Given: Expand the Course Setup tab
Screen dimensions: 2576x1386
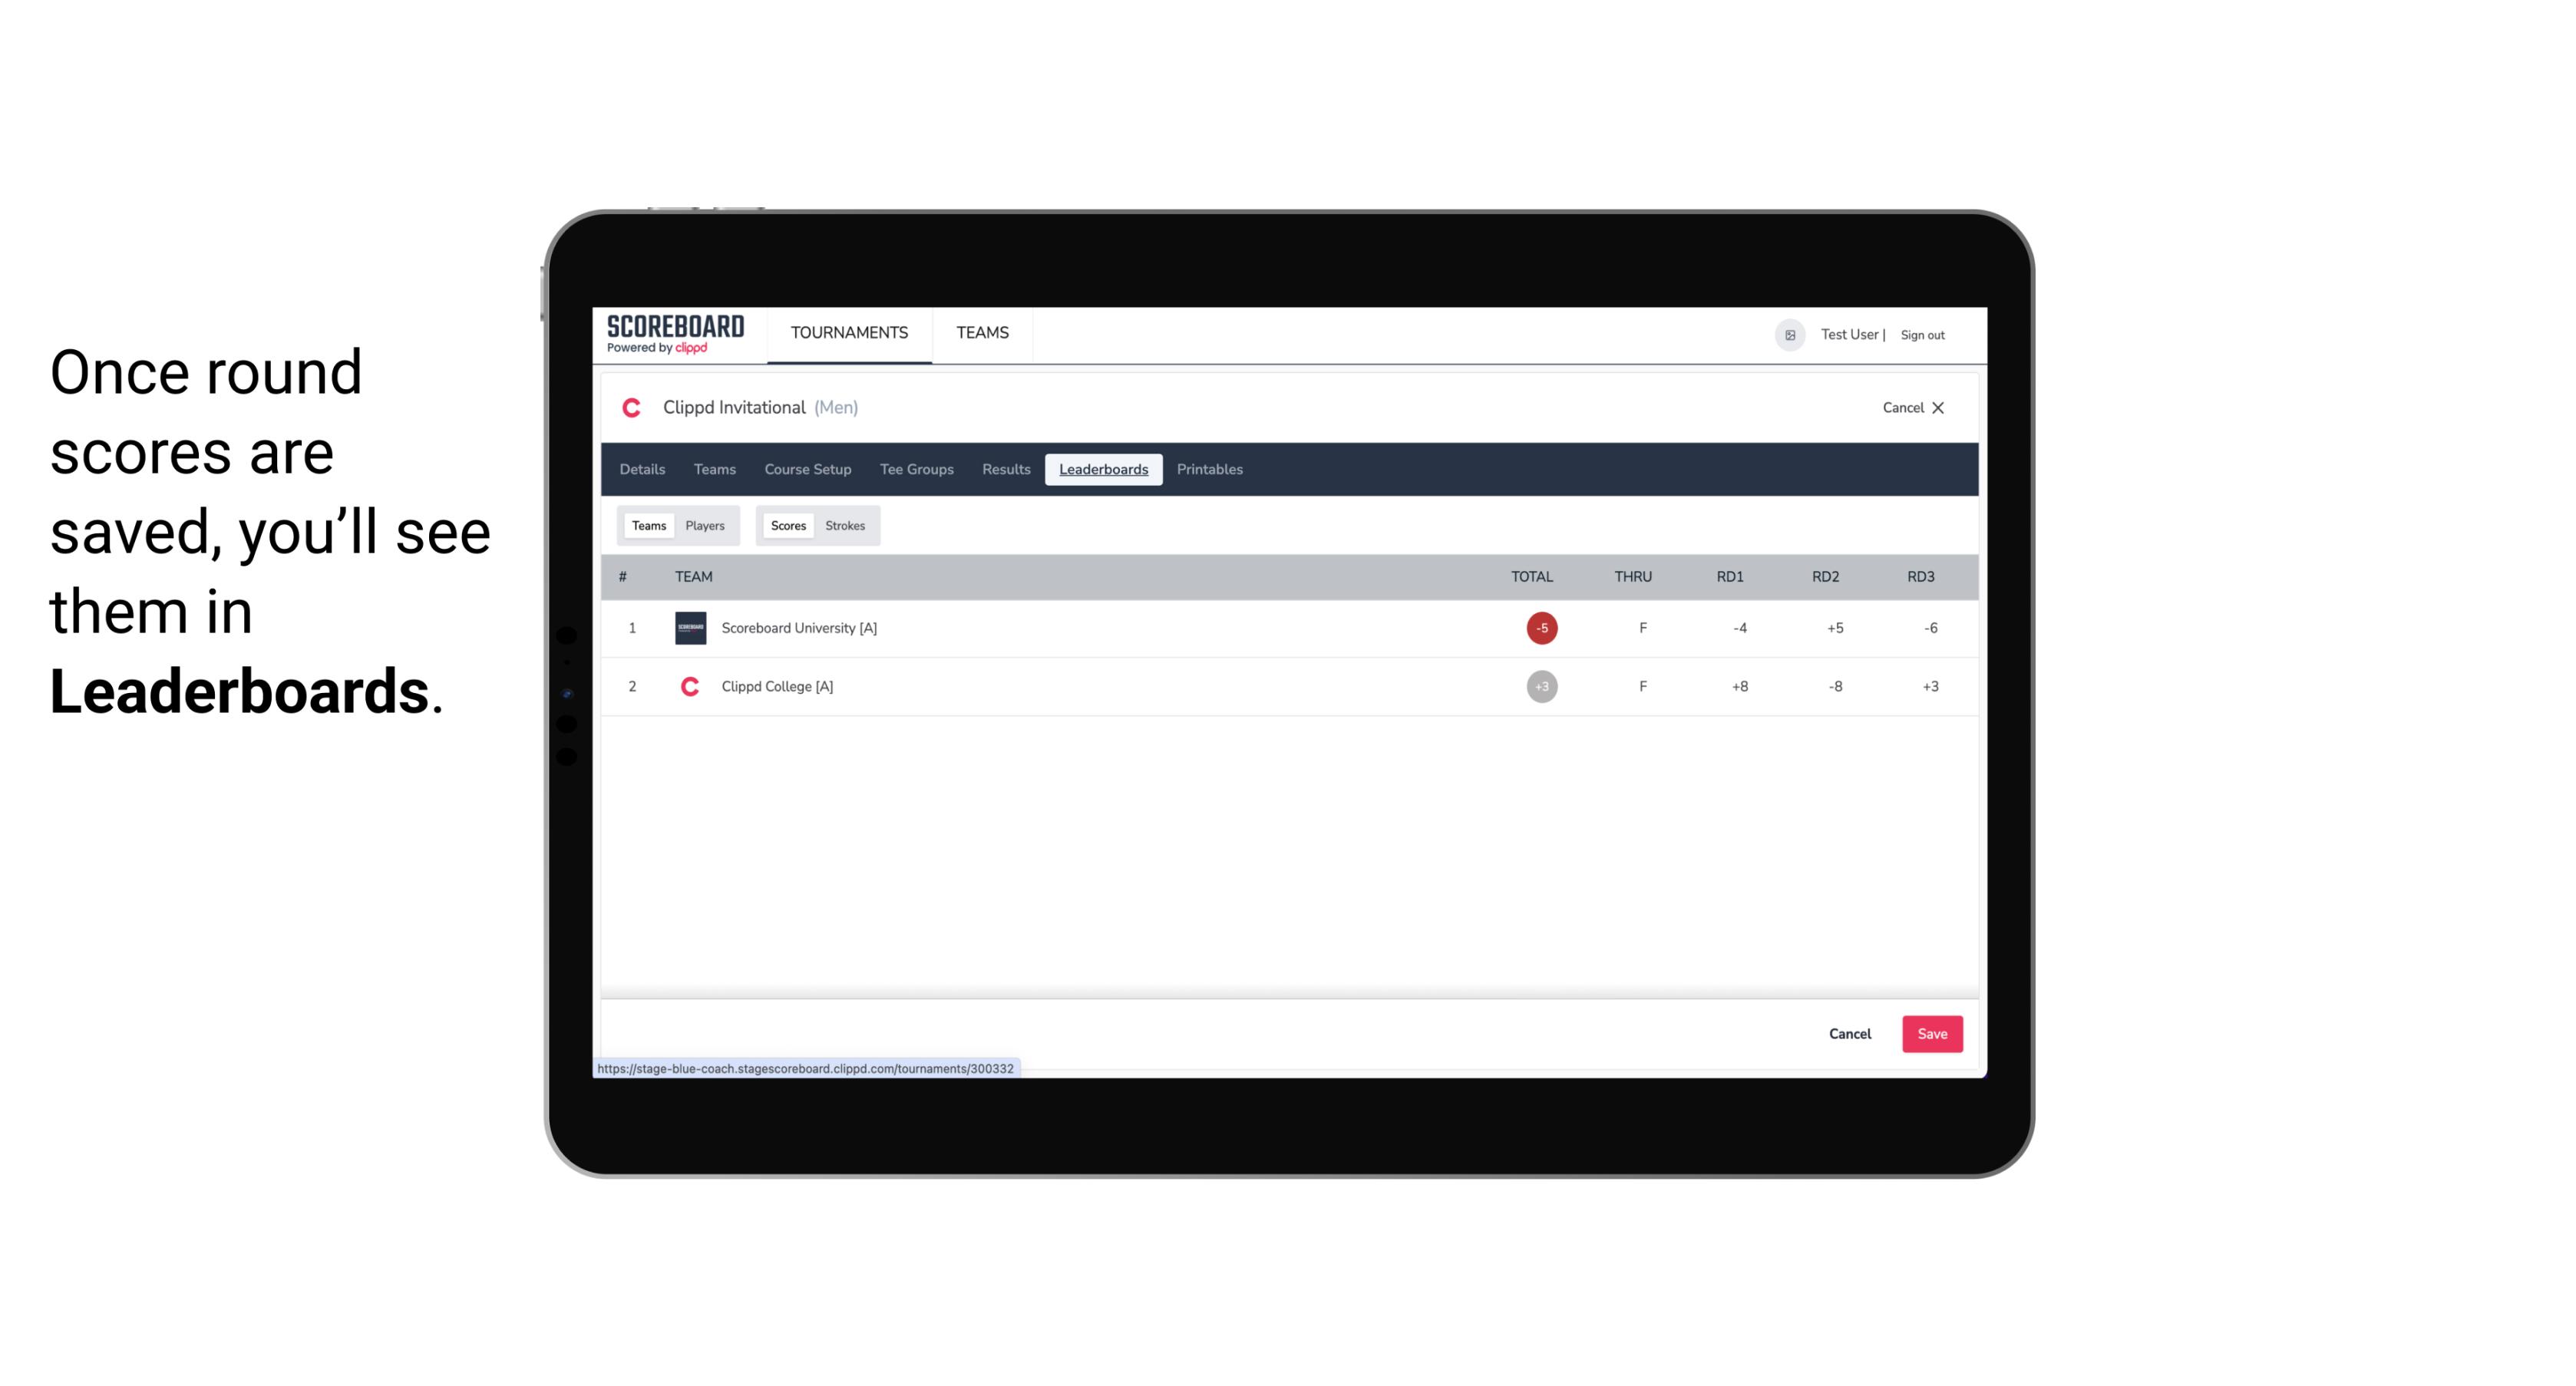Looking at the screenshot, I should [x=806, y=467].
